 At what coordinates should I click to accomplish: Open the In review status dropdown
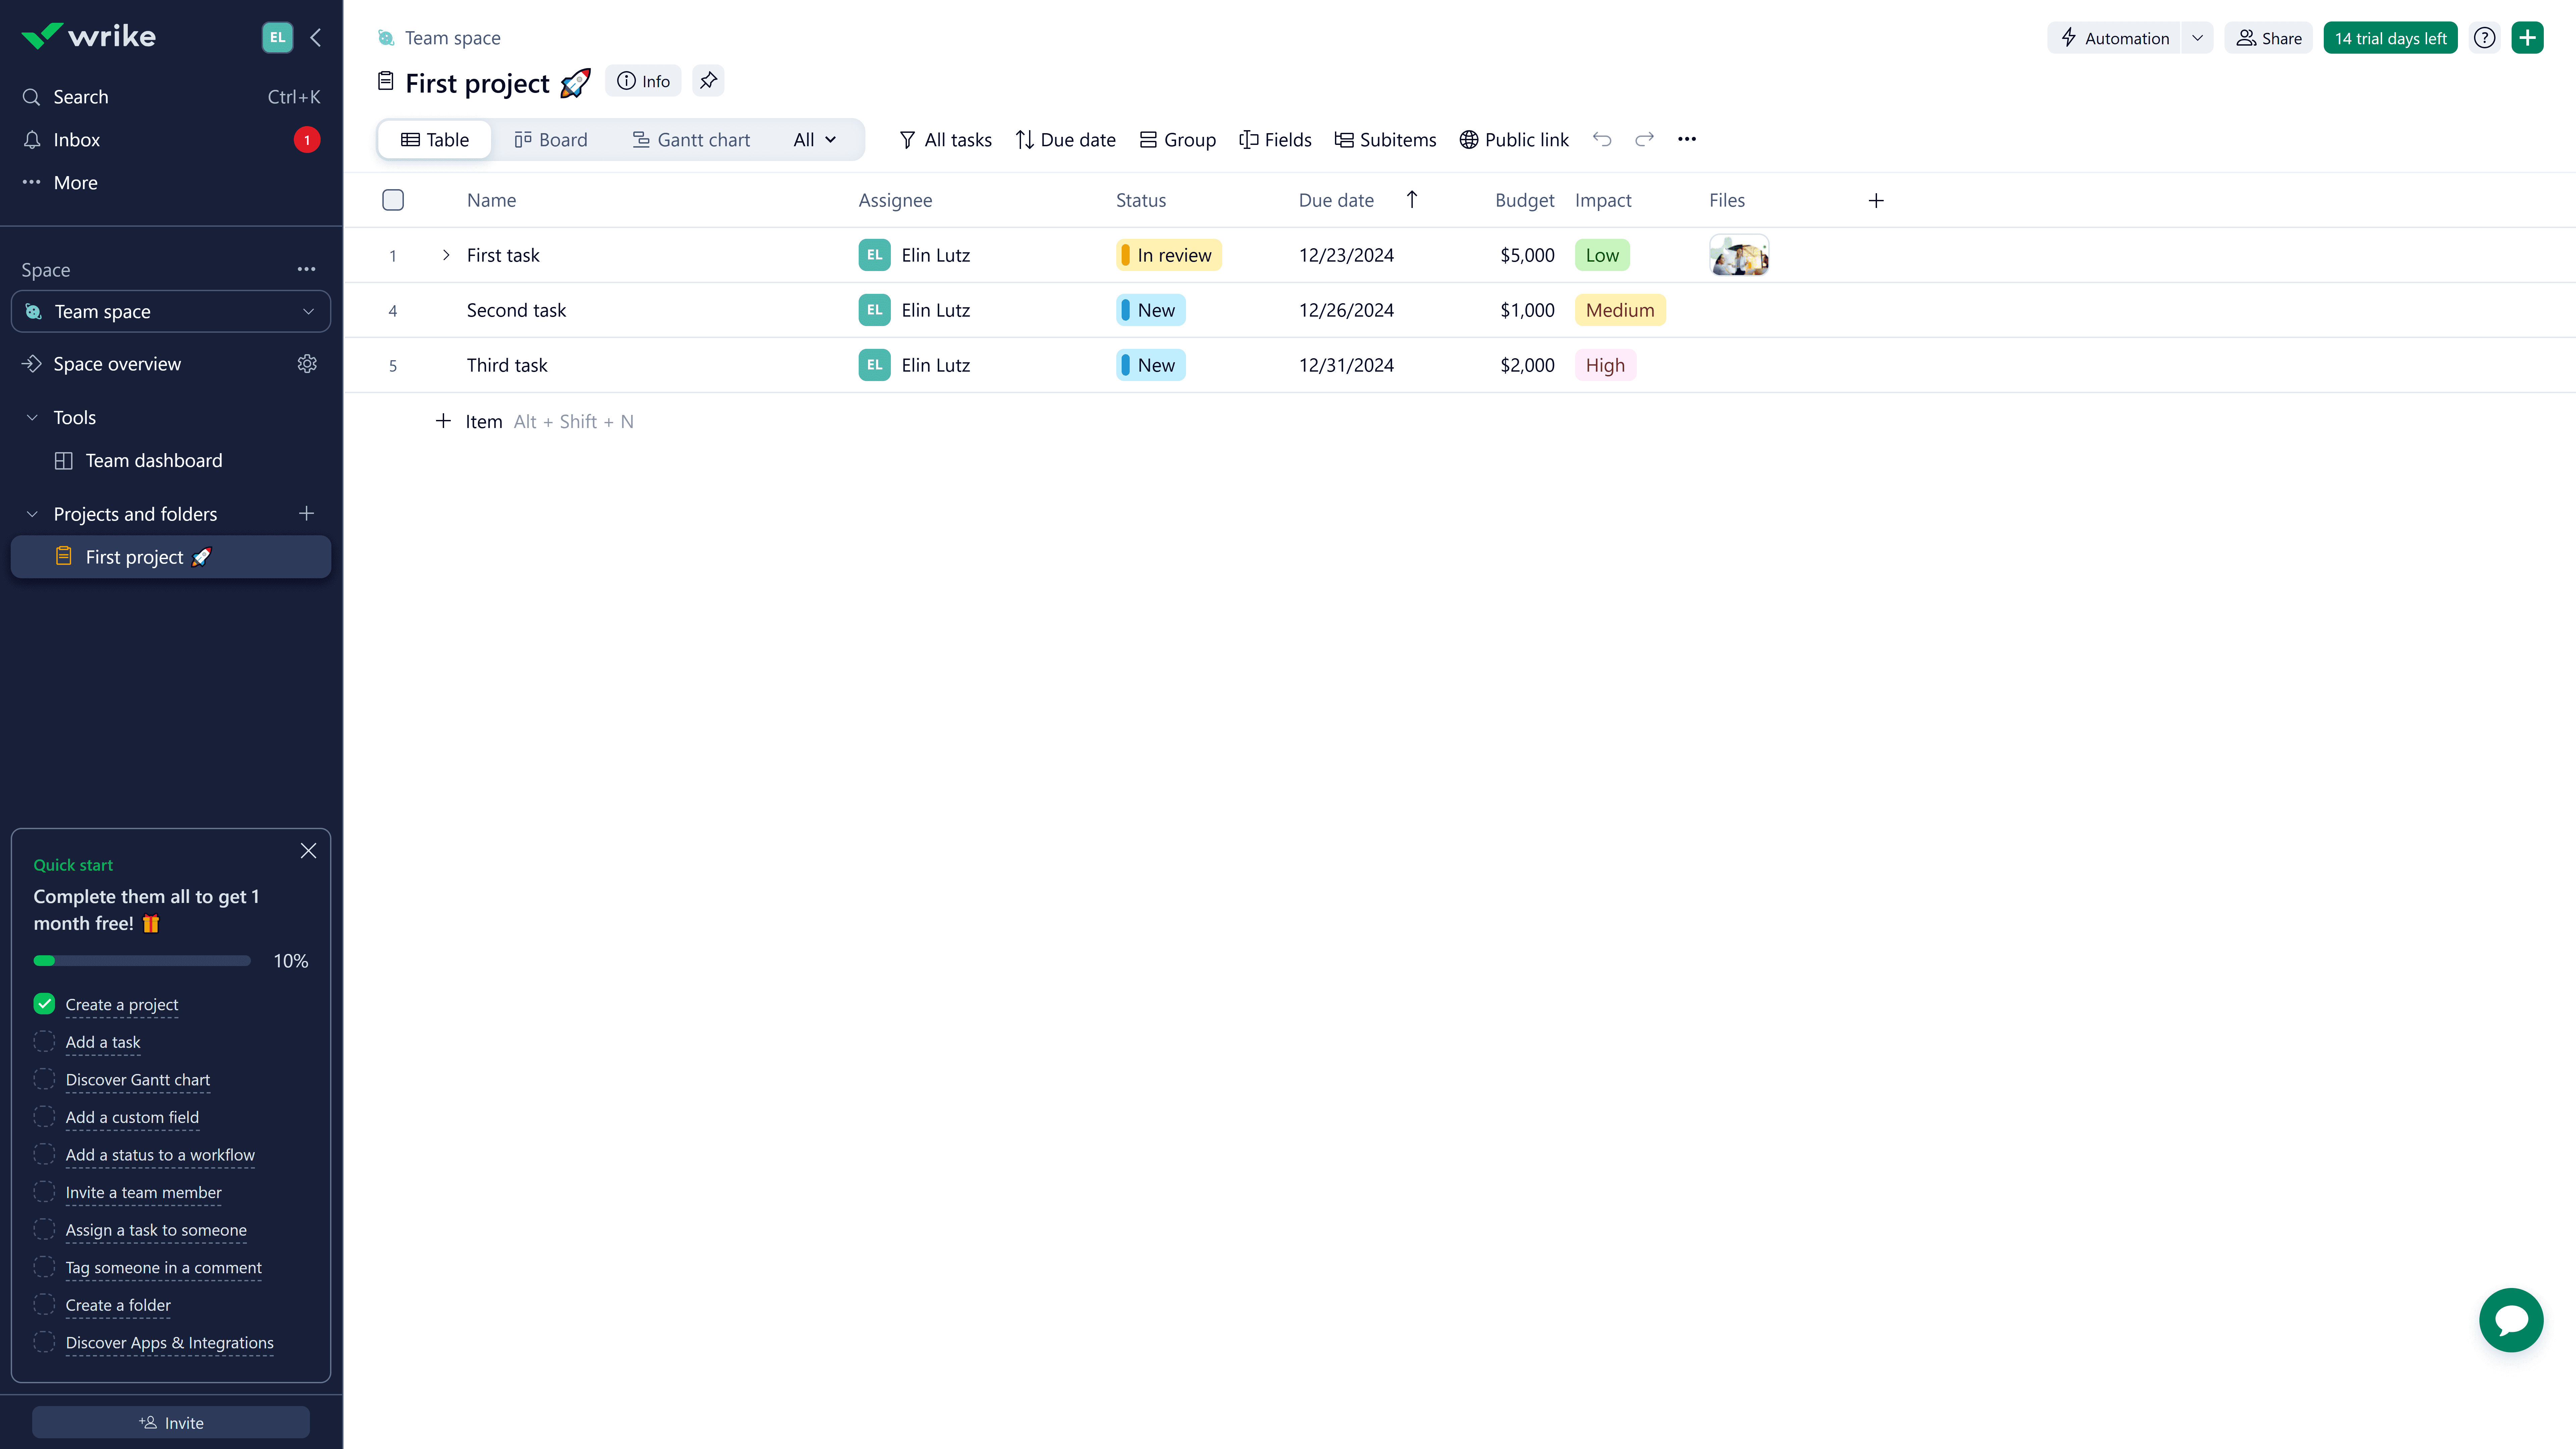tap(1169, 255)
